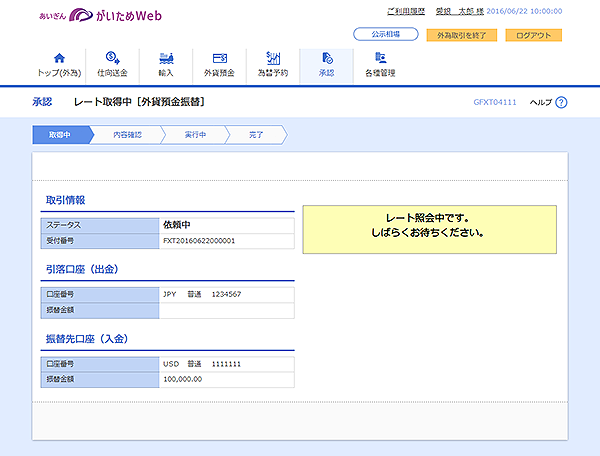This screenshot has height=456, width=600.
Task: Click the help question mark icon
Action: (561, 102)
